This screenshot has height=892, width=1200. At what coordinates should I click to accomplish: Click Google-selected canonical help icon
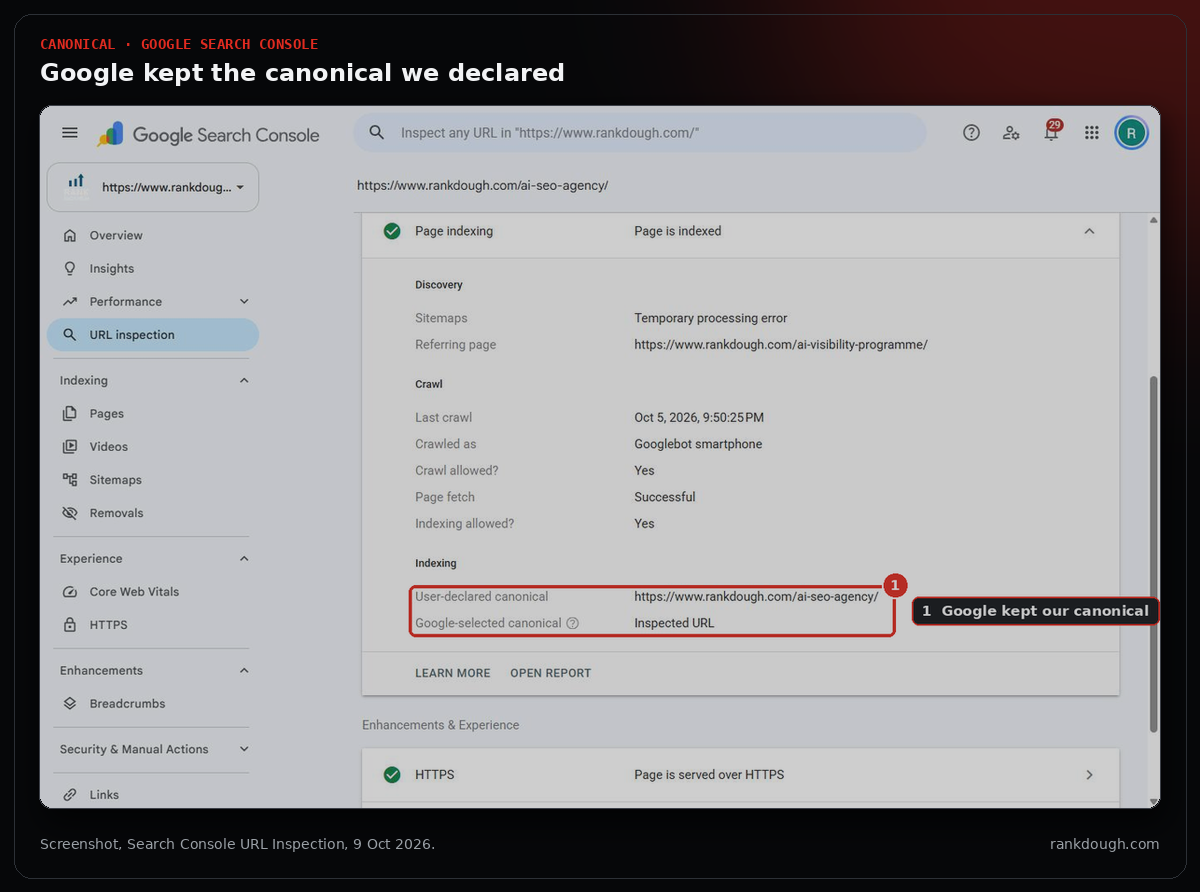(x=572, y=623)
